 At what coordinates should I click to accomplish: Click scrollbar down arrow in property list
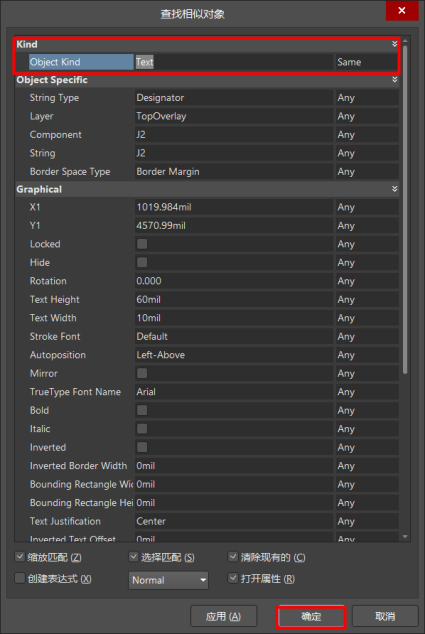[x=405, y=537]
